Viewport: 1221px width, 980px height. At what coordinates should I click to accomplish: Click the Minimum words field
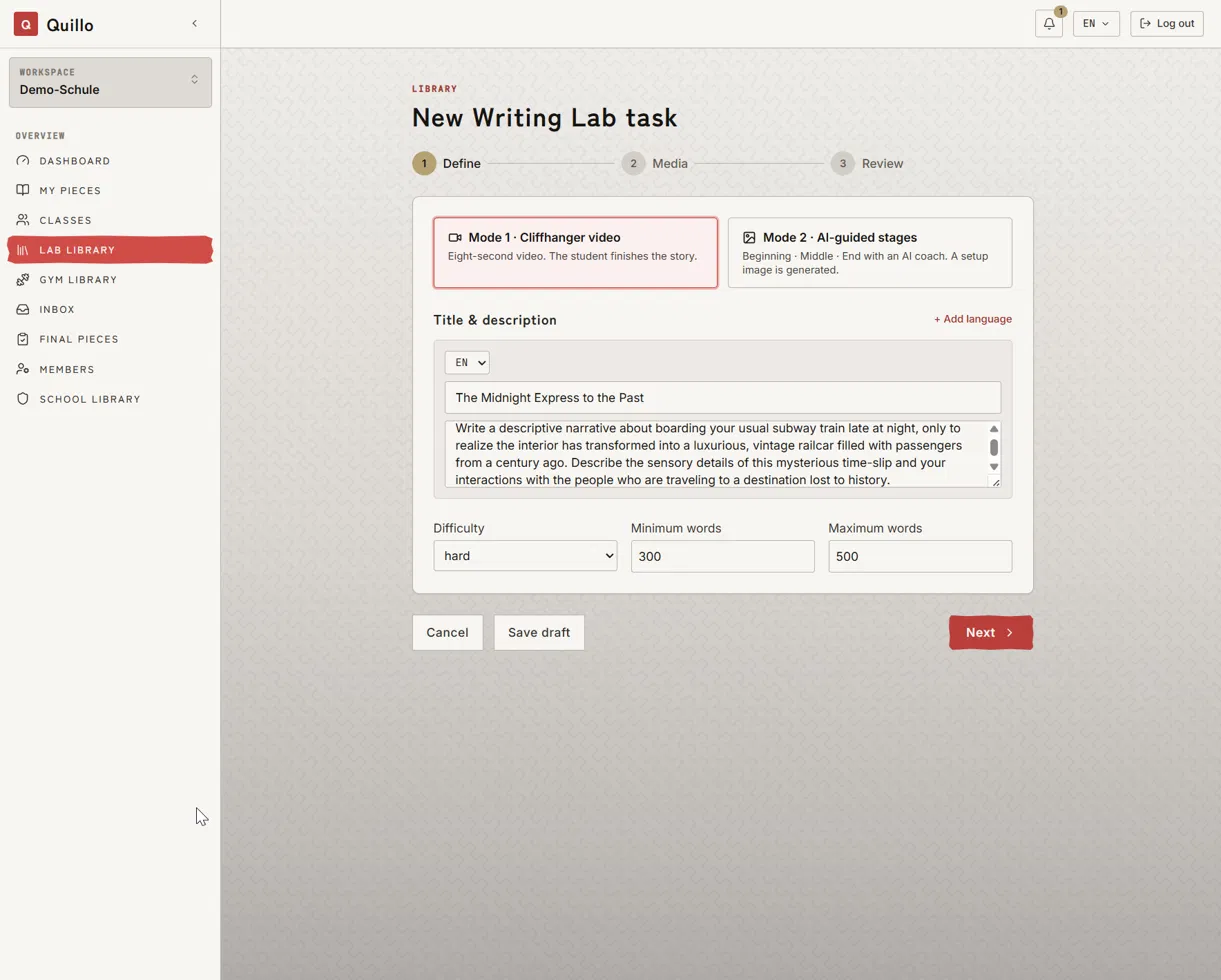coord(723,556)
